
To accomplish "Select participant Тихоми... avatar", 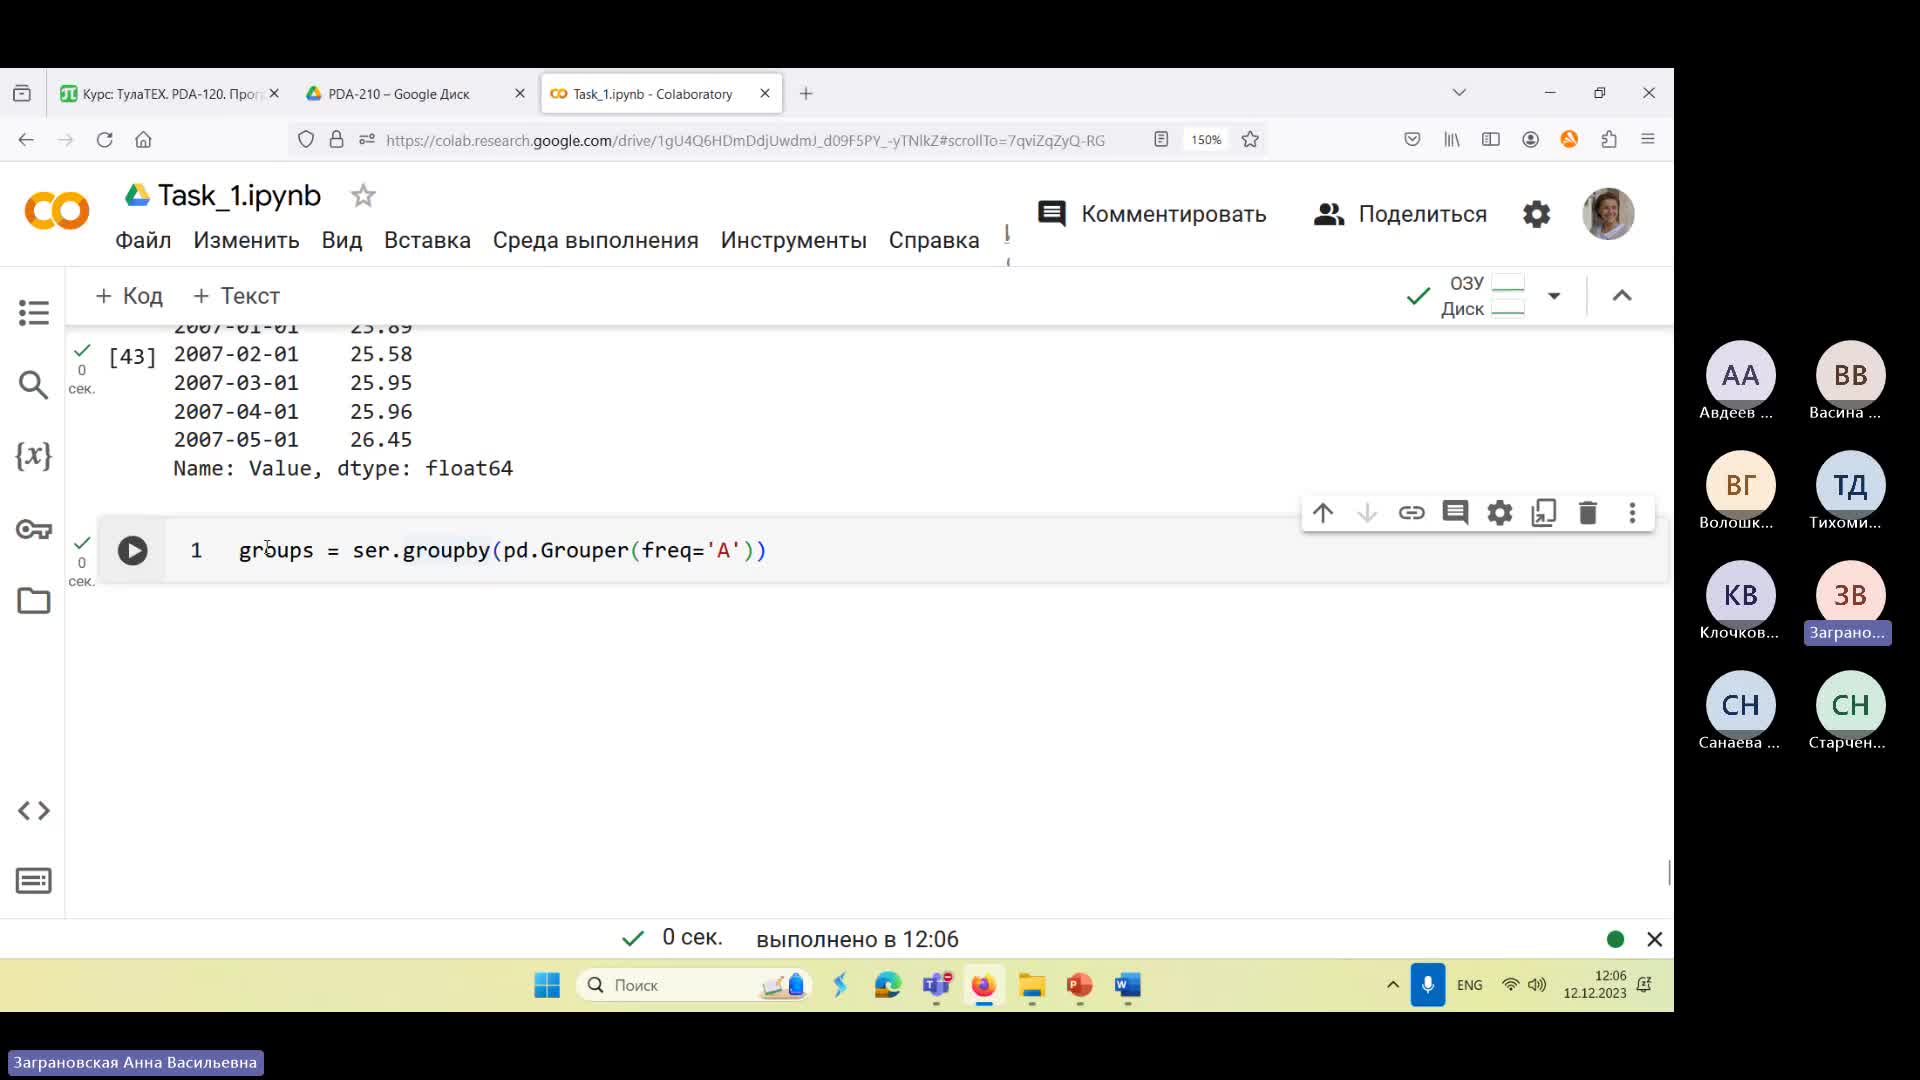I will (1850, 485).
